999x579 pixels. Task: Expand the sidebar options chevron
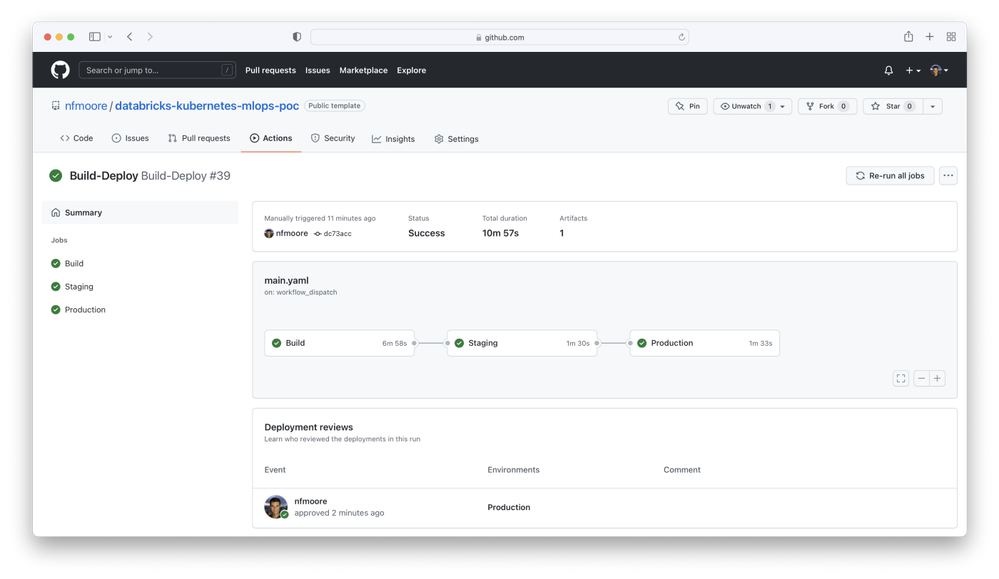point(110,37)
